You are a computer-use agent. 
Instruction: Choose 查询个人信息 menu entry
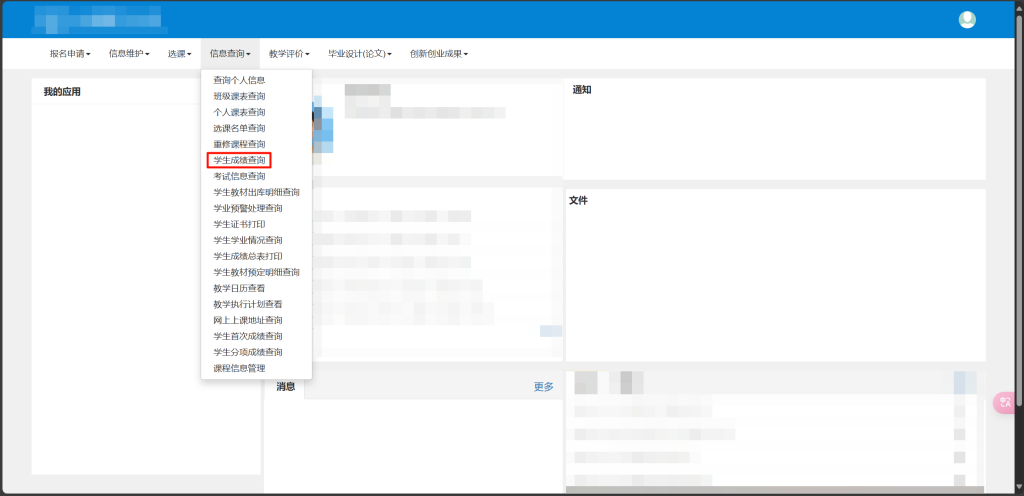(x=239, y=80)
